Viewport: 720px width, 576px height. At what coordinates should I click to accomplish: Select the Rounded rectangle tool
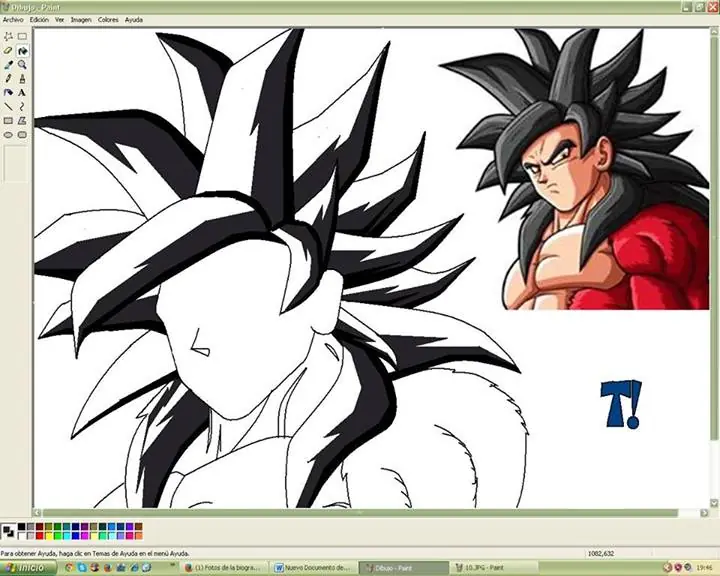pyautogui.click(x=22, y=135)
